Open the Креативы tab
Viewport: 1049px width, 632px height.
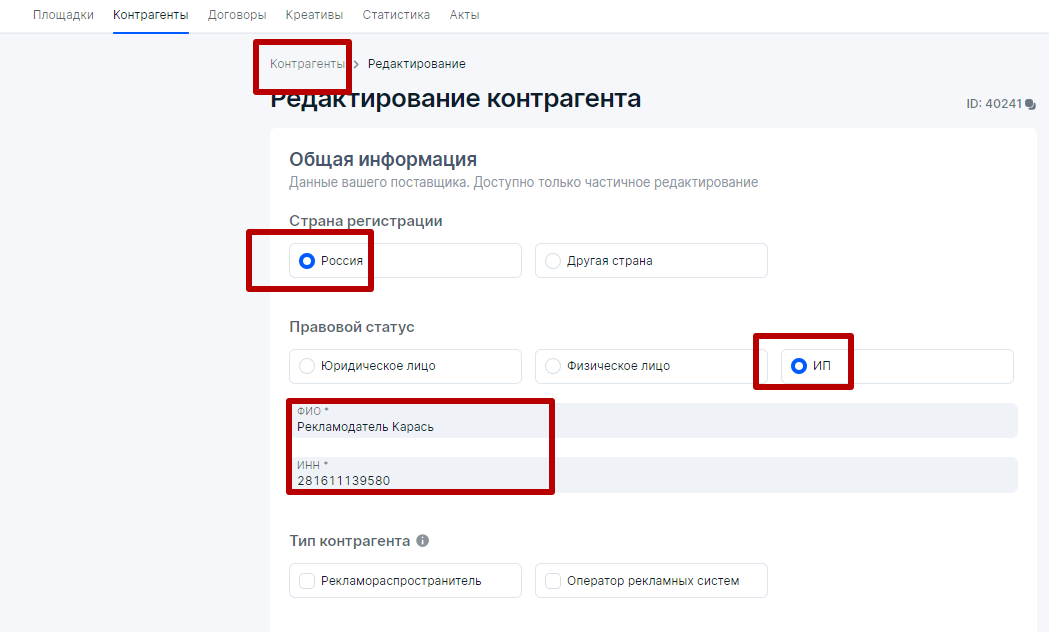pos(314,15)
